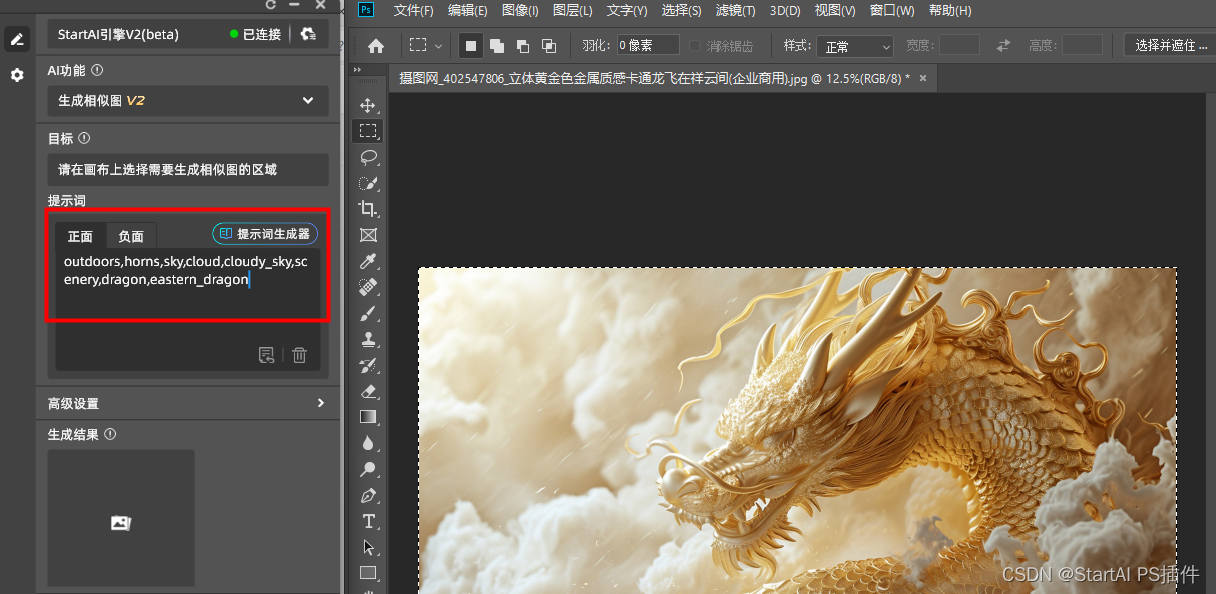Select the Quick Selection tool
Viewport: 1216px width, 594px height.
pos(368,183)
